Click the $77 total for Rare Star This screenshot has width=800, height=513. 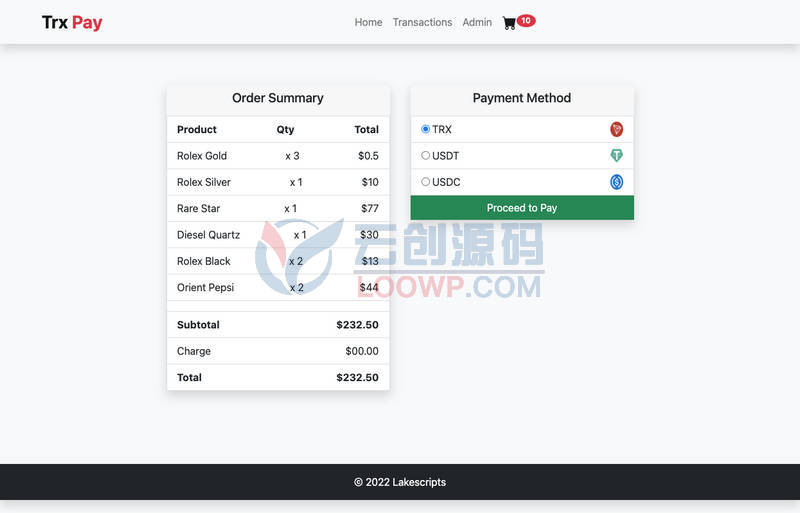click(369, 208)
